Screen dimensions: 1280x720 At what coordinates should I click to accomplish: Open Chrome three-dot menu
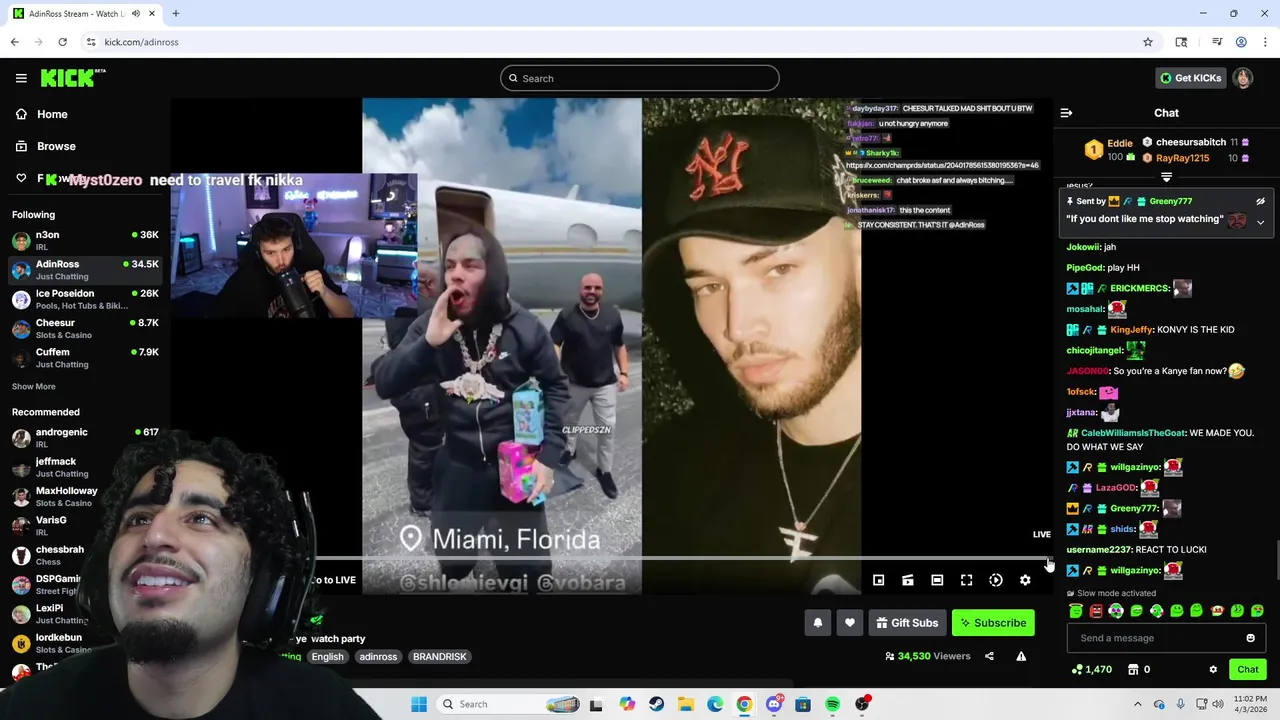[x=1265, y=42]
